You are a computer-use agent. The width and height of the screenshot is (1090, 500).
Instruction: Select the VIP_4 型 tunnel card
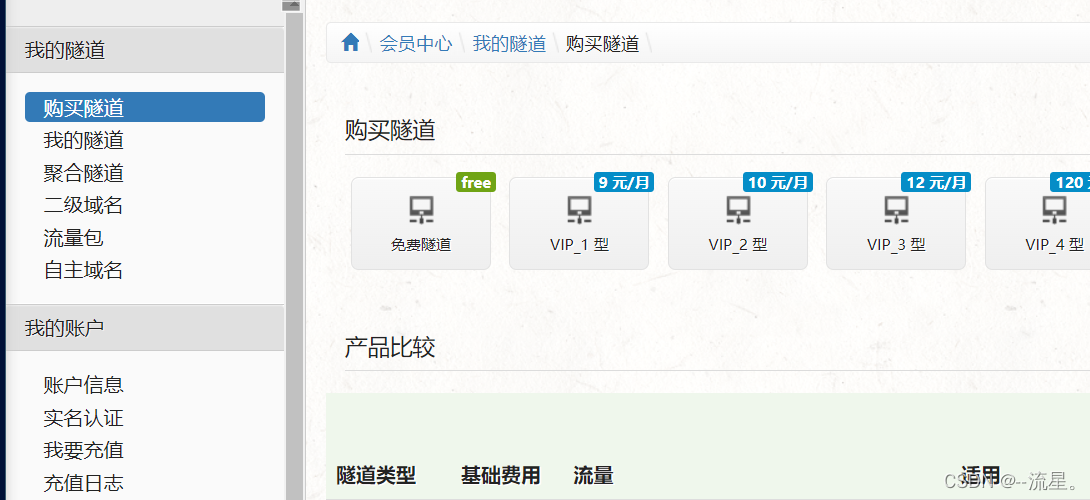click(x=1038, y=223)
